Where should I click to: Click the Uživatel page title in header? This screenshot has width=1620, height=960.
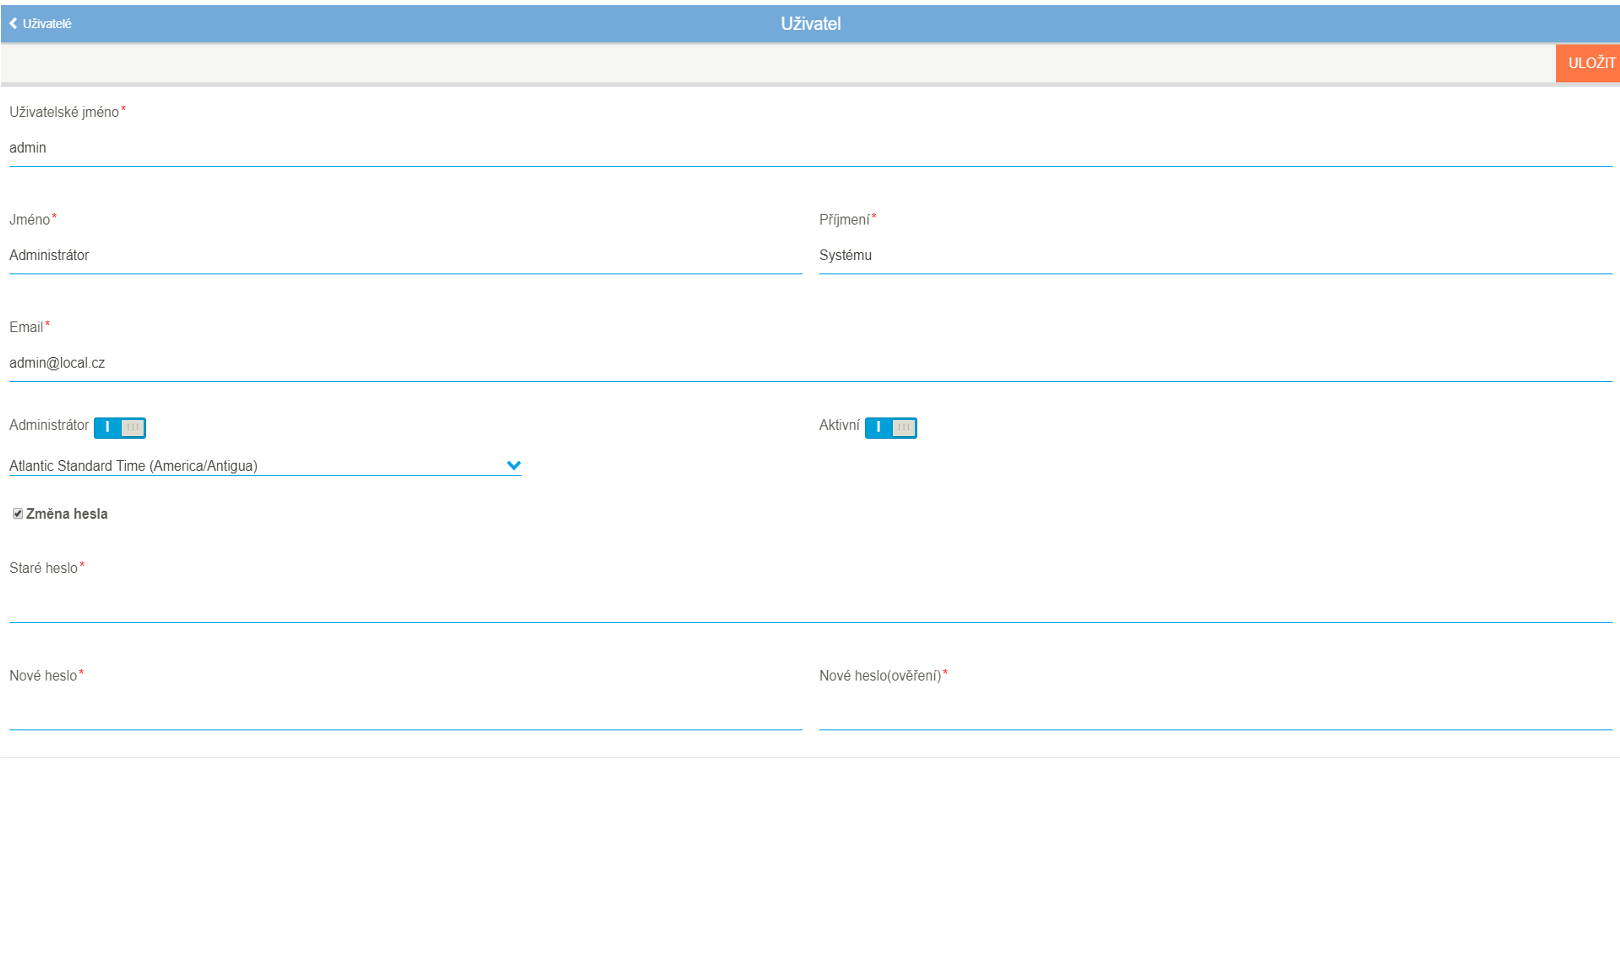tap(810, 24)
